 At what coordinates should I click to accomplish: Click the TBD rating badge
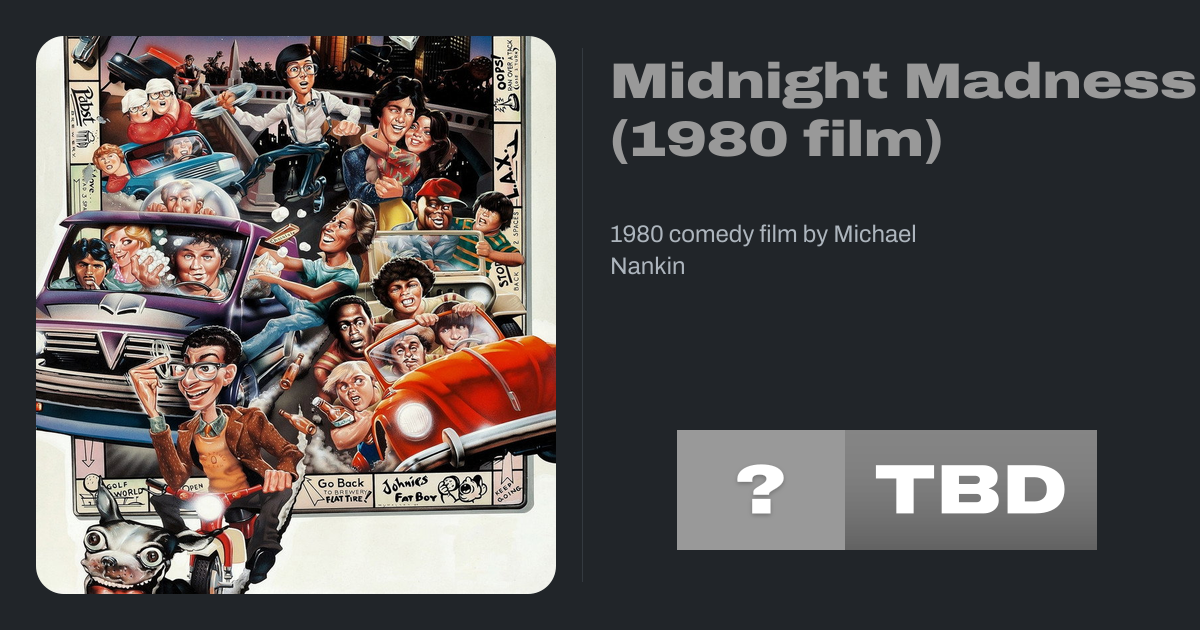tap(970, 490)
